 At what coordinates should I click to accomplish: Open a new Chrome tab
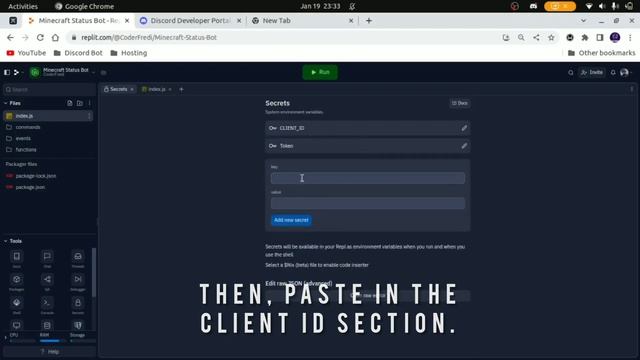[x=369, y=20]
